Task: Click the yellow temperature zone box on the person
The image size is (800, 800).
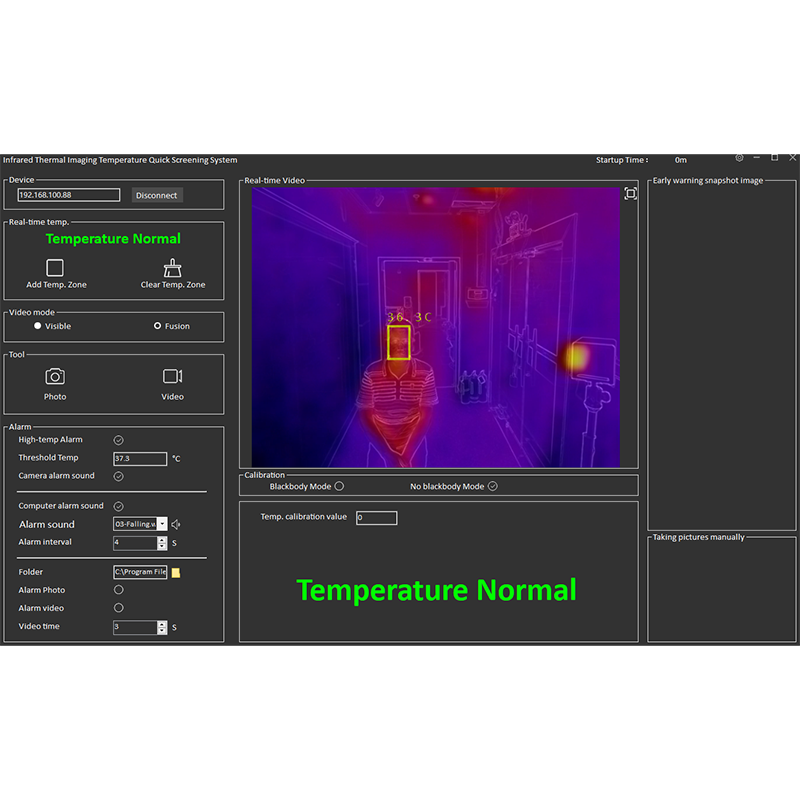Action: click(x=398, y=342)
